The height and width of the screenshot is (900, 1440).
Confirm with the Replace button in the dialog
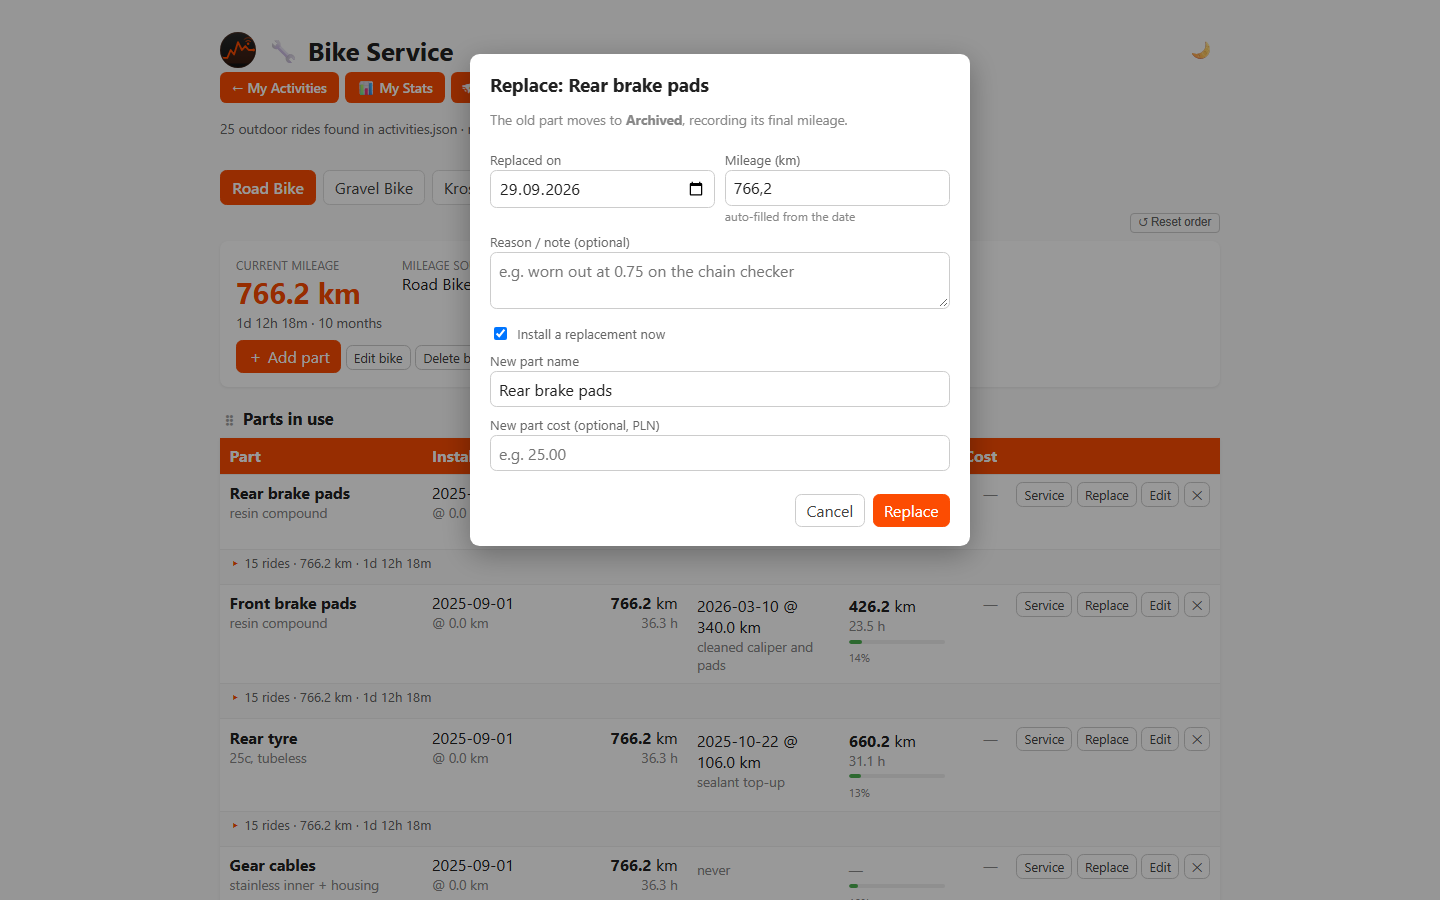[x=911, y=511]
